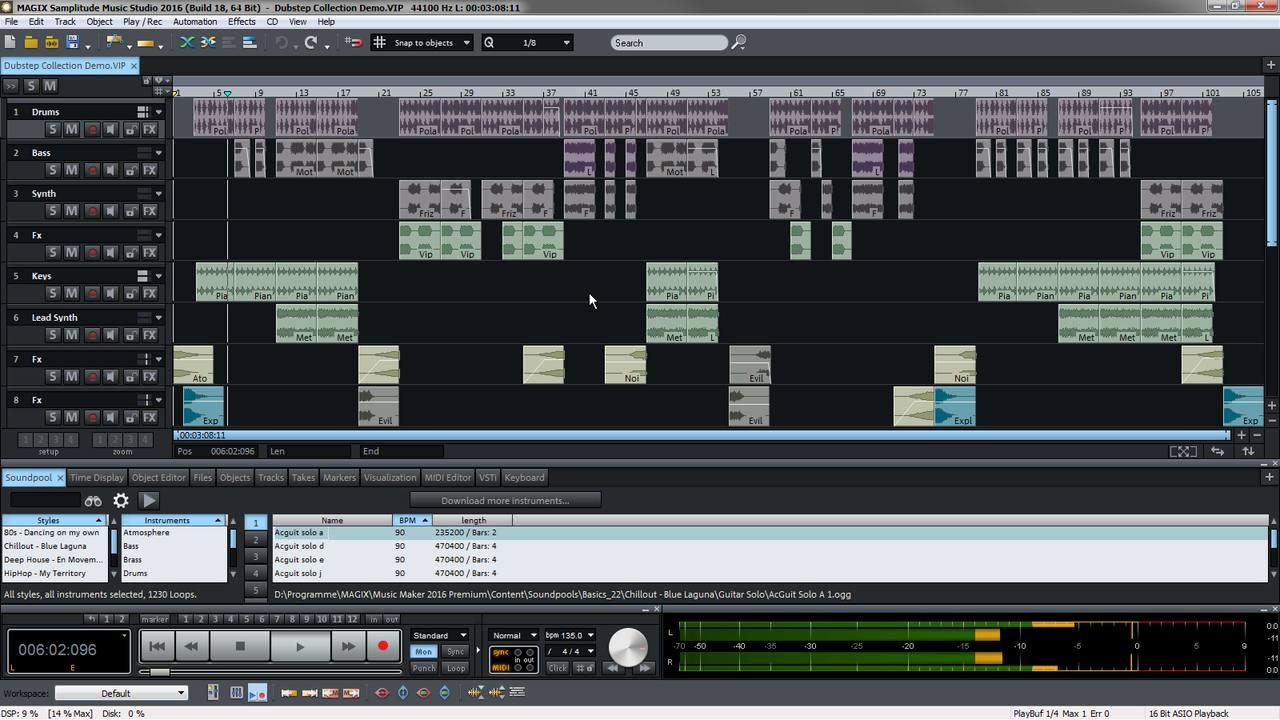Switch to the MIDI Editor tab

(x=447, y=477)
